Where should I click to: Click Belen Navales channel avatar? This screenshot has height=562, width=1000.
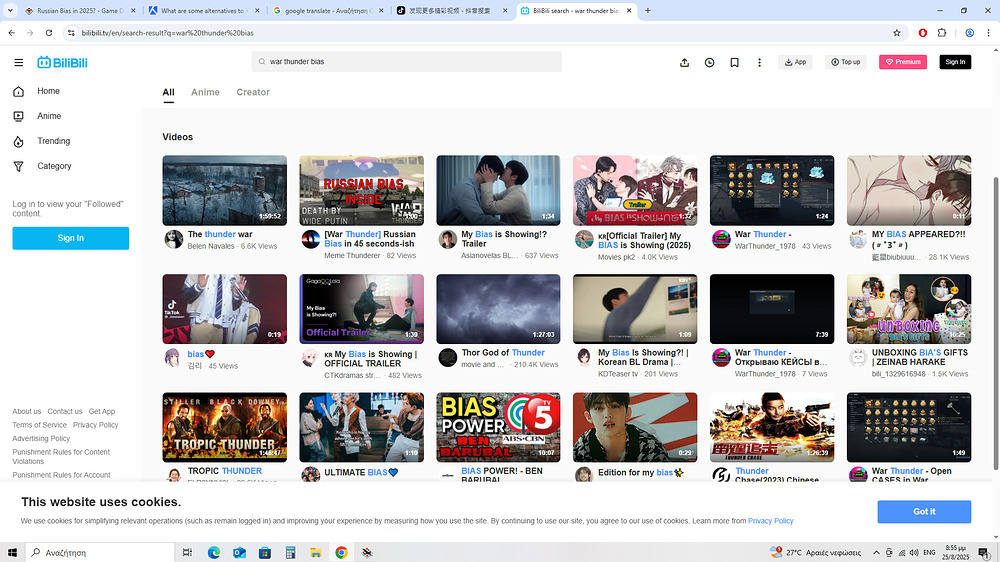point(173,239)
